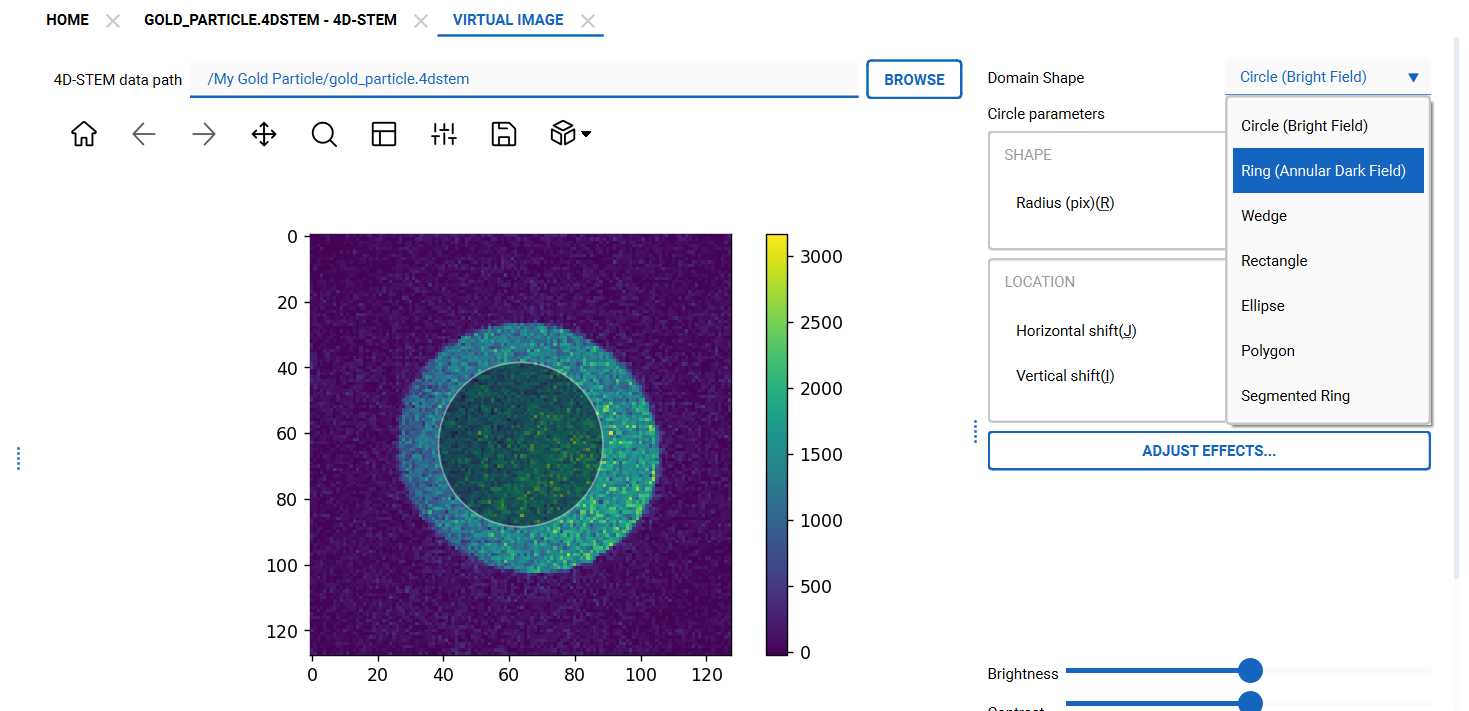Choose the Segmented Ring option
The width and height of the screenshot is (1469, 711).
click(x=1328, y=396)
